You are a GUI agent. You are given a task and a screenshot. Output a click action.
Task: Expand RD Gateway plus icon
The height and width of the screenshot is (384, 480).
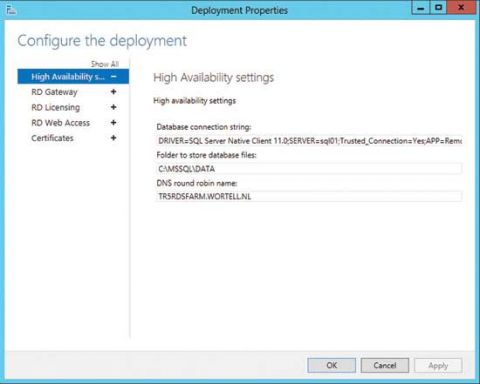[x=114, y=92]
